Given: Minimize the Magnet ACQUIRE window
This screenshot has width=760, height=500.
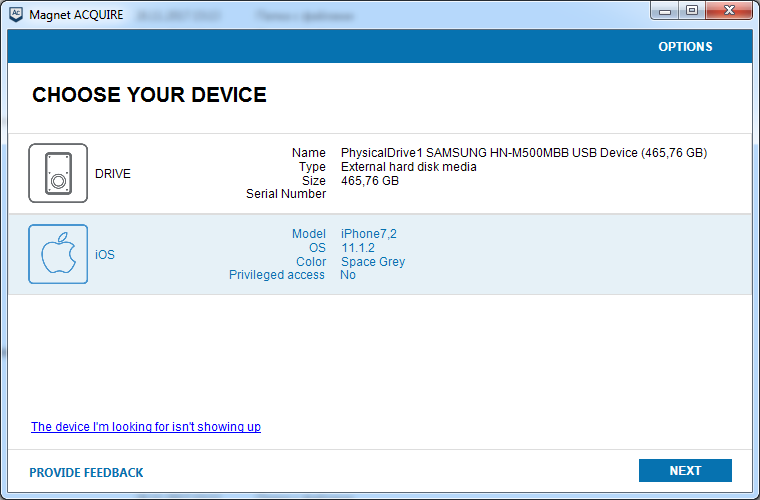Looking at the screenshot, I should click(665, 11).
